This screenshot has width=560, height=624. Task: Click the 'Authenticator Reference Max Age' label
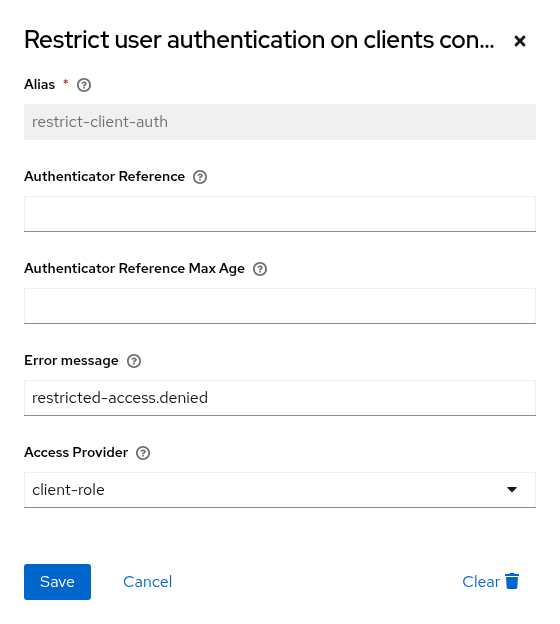pos(134,269)
